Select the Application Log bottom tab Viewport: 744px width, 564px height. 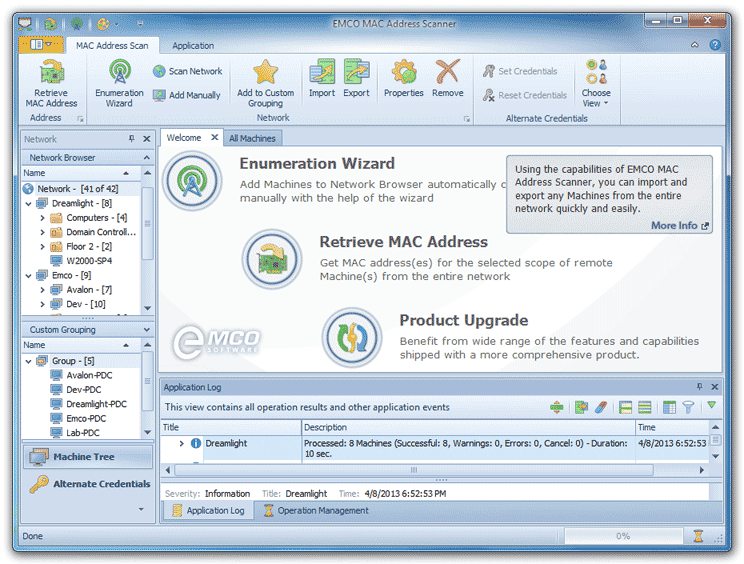tap(208, 510)
